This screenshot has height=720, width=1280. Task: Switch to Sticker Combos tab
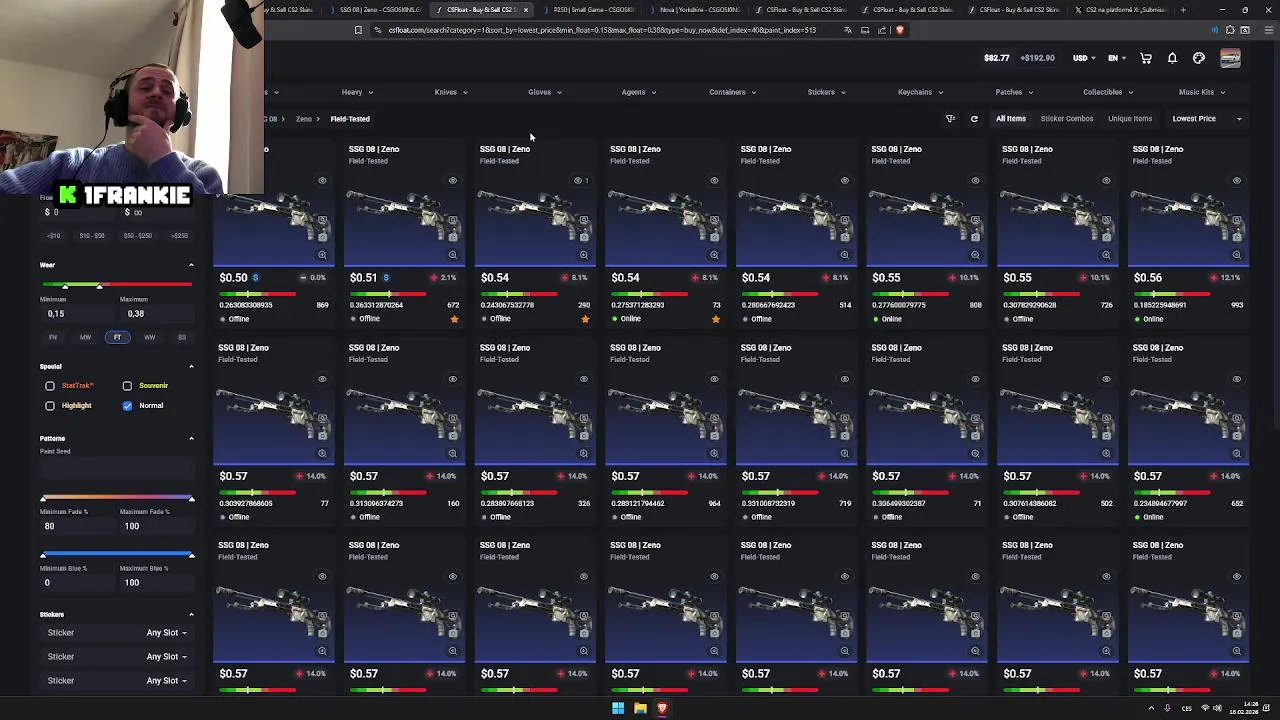pos(1067,119)
